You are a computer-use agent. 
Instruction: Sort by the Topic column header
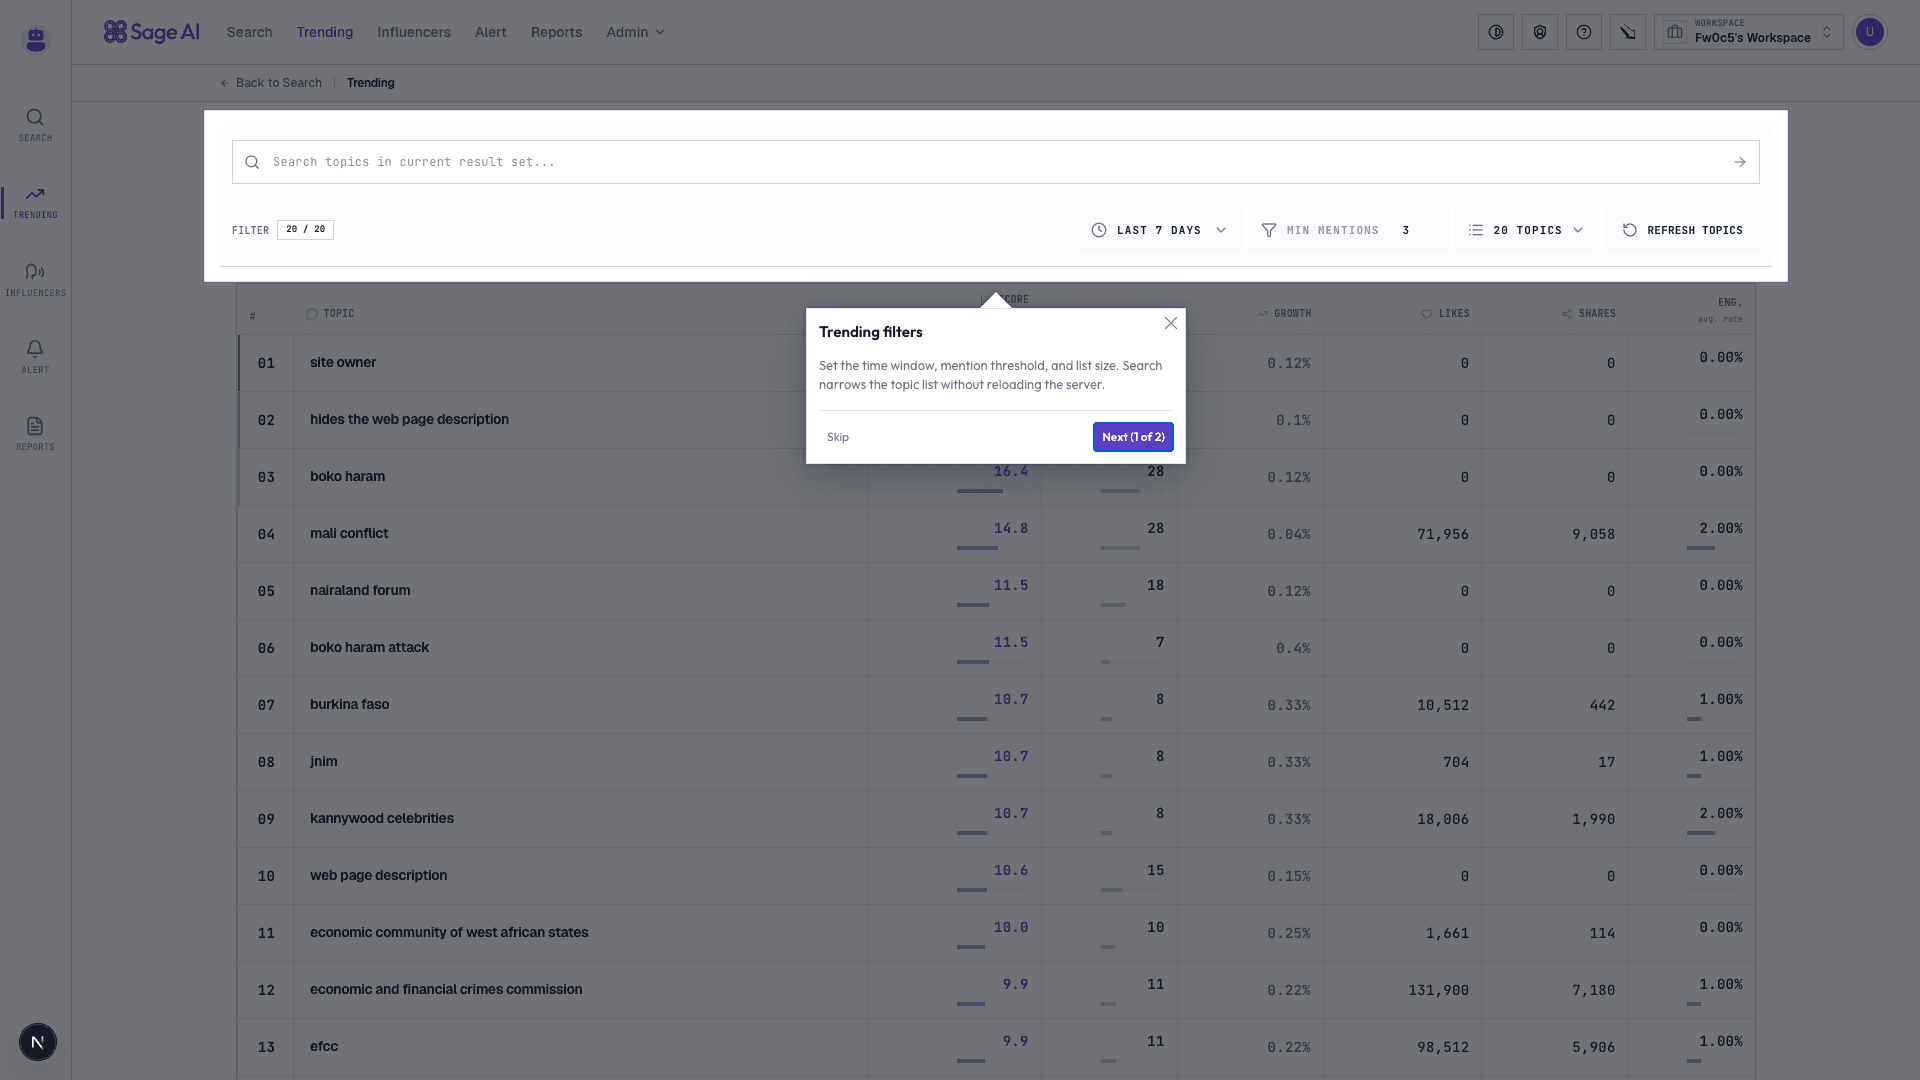pos(330,314)
